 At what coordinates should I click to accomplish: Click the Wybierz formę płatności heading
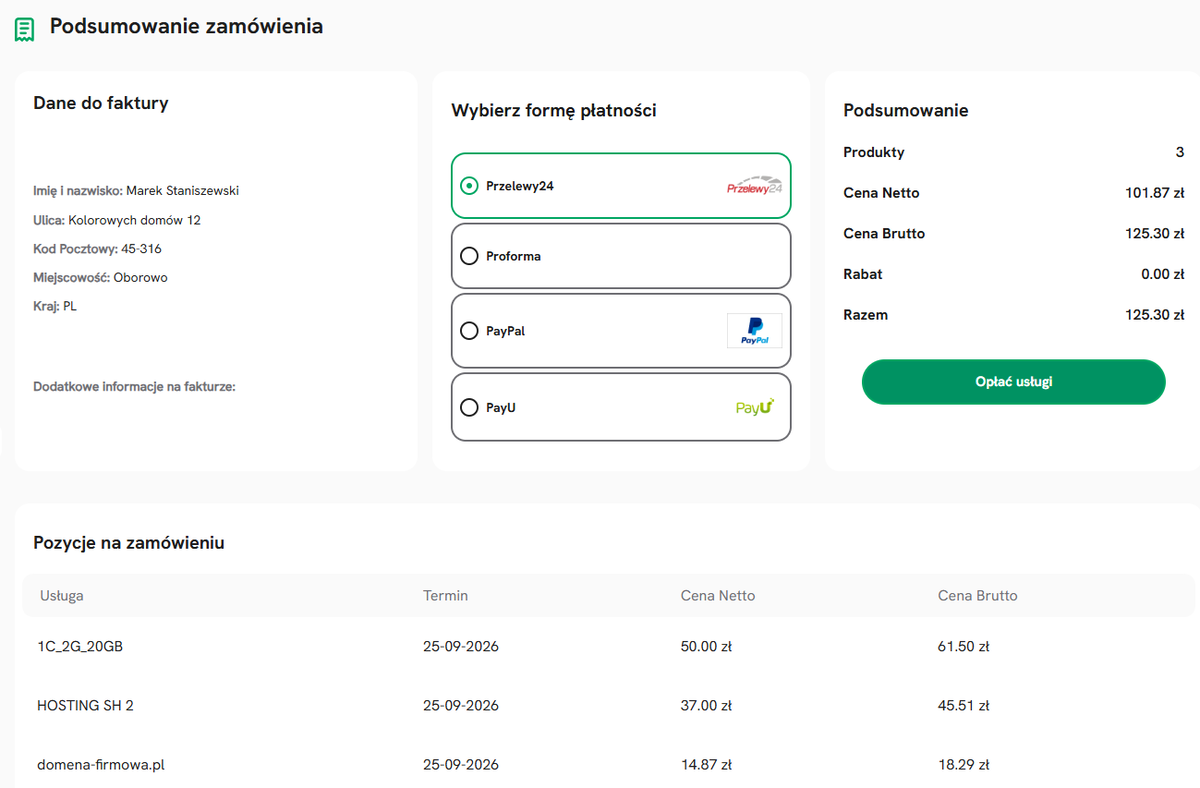[554, 111]
